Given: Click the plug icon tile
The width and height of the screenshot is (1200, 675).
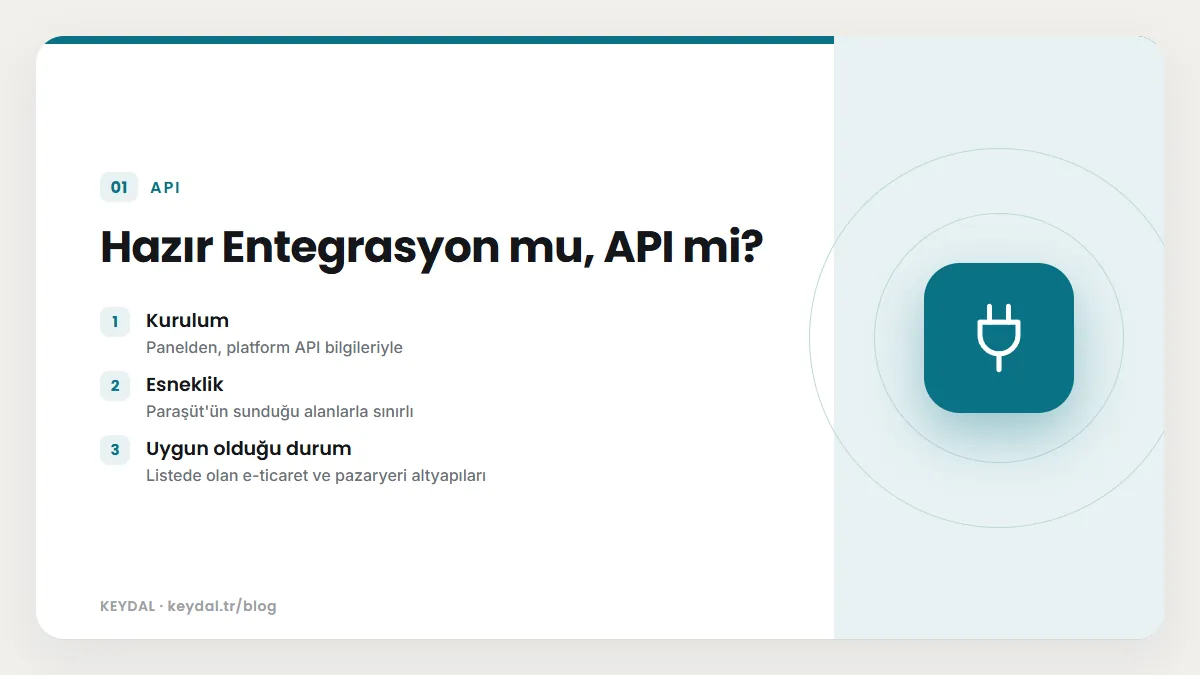Looking at the screenshot, I should 998,338.
